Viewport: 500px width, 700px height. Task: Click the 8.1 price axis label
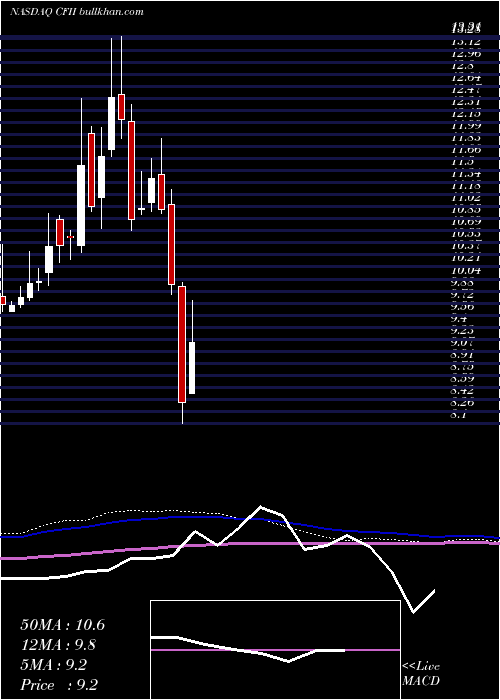tap(460, 415)
